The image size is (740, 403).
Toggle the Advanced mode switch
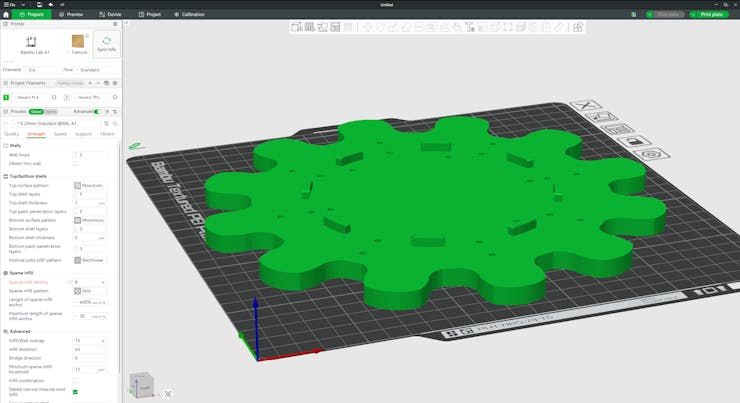click(x=97, y=112)
